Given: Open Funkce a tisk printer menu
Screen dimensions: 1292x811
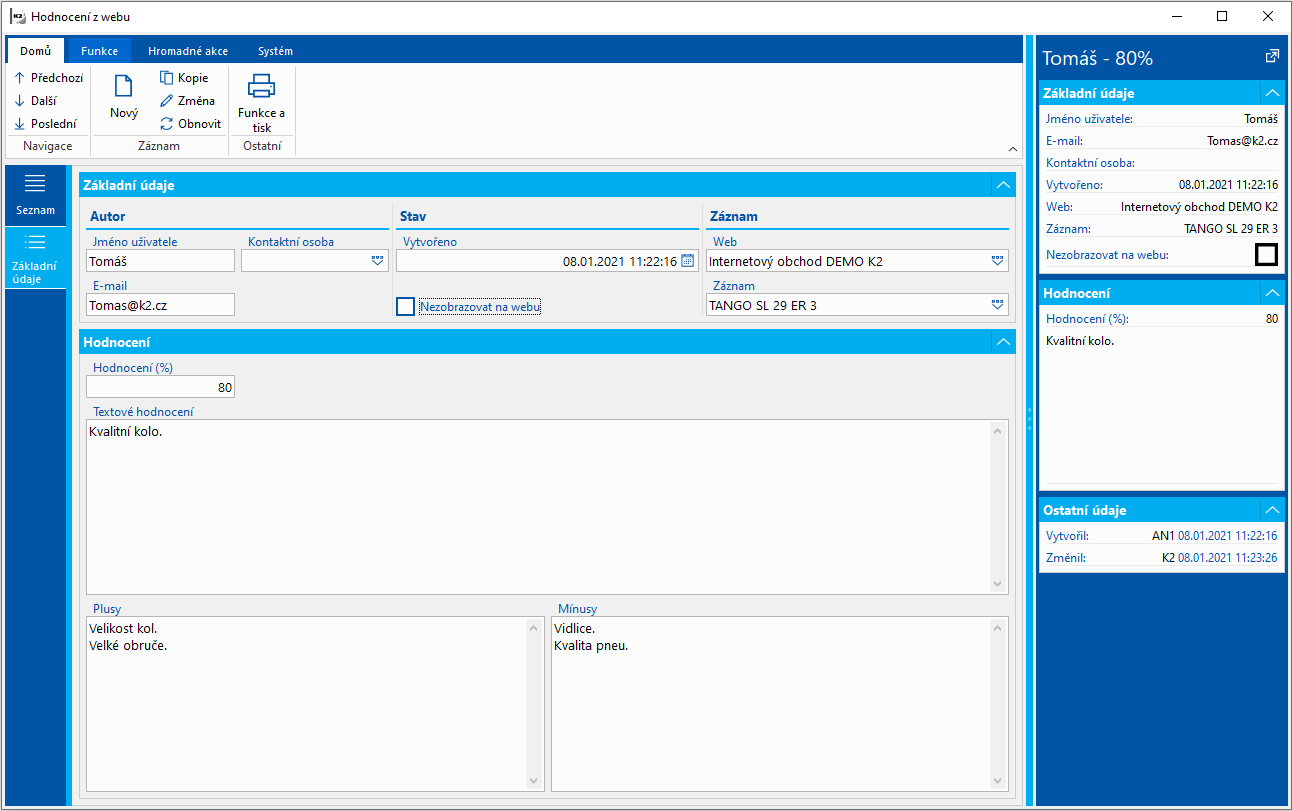Looking at the screenshot, I should 261,103.
